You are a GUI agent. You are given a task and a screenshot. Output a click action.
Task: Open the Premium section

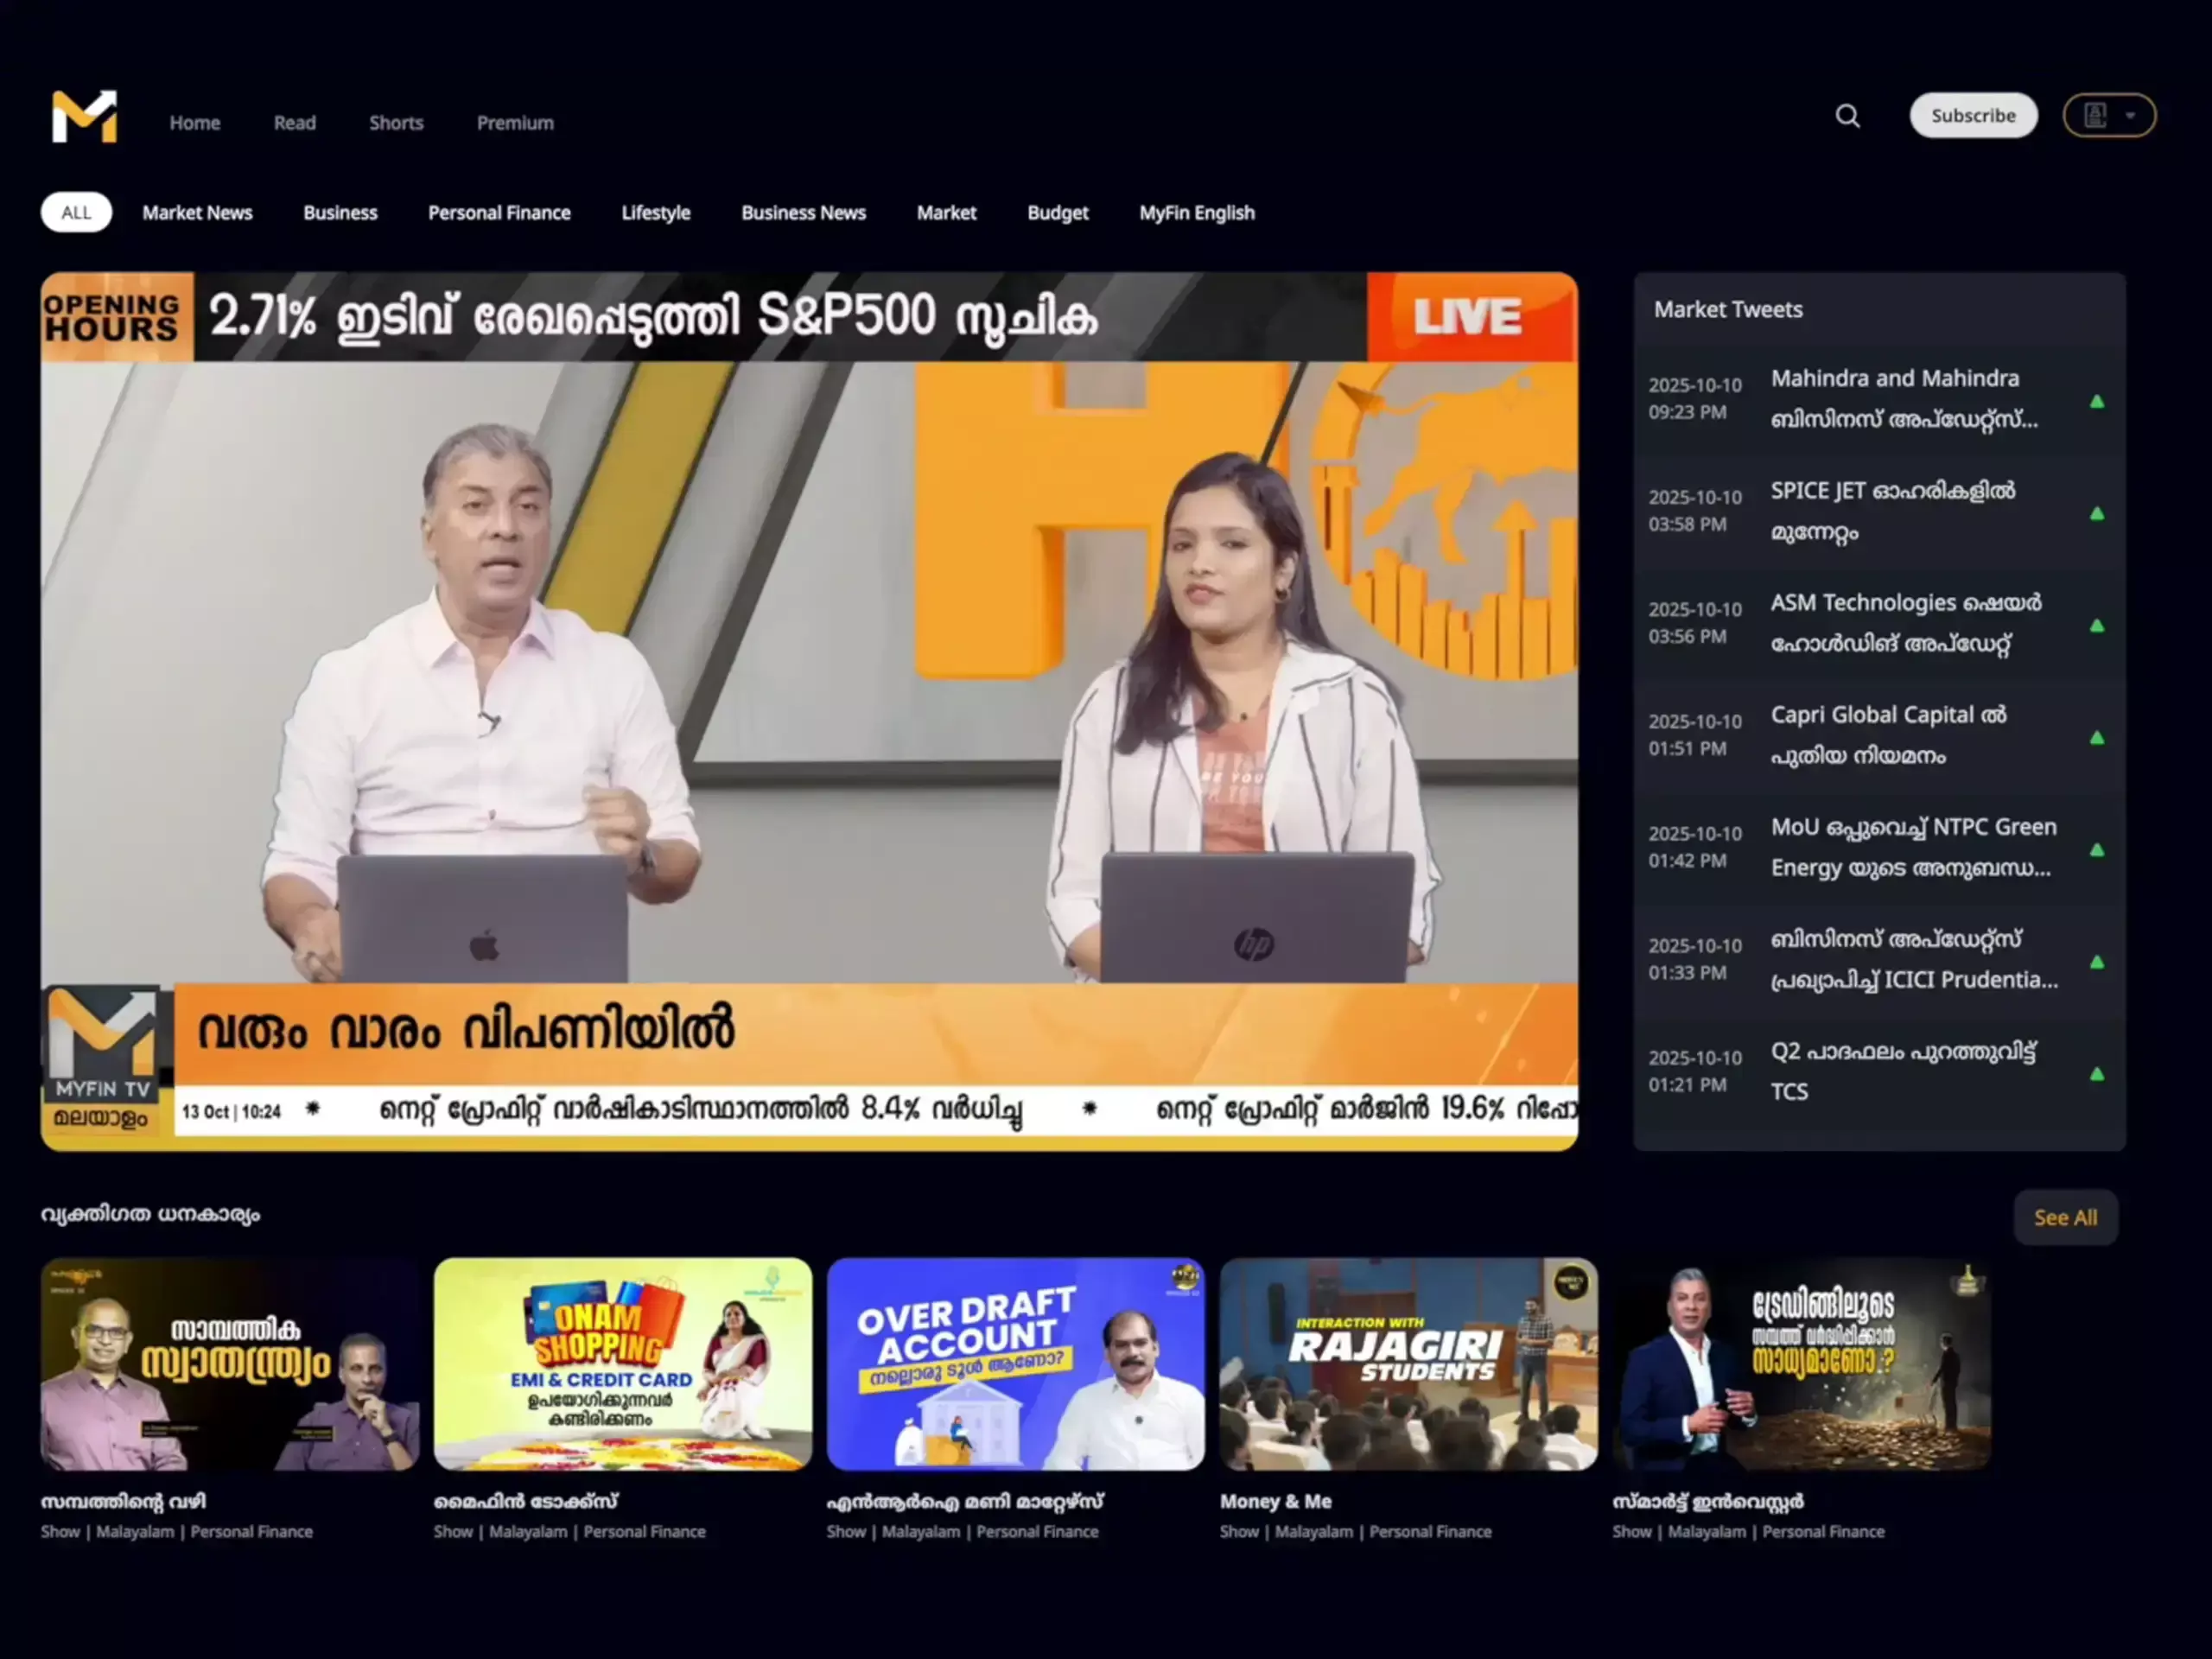[x=515, y=122]
